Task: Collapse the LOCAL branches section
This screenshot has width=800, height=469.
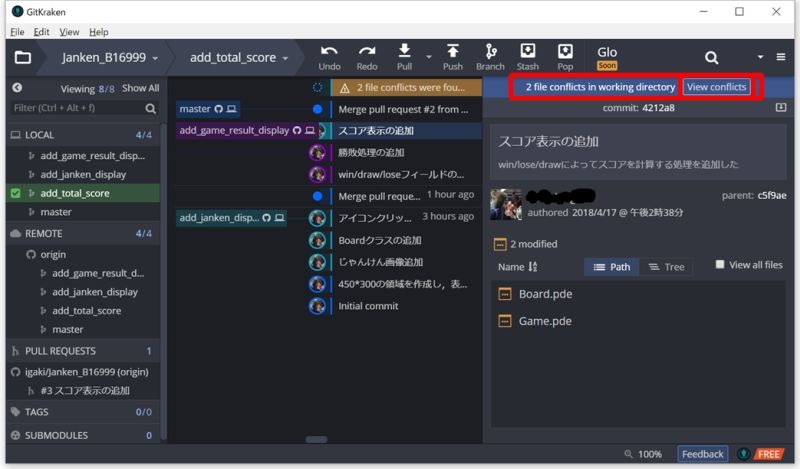Action: [16, 134]
